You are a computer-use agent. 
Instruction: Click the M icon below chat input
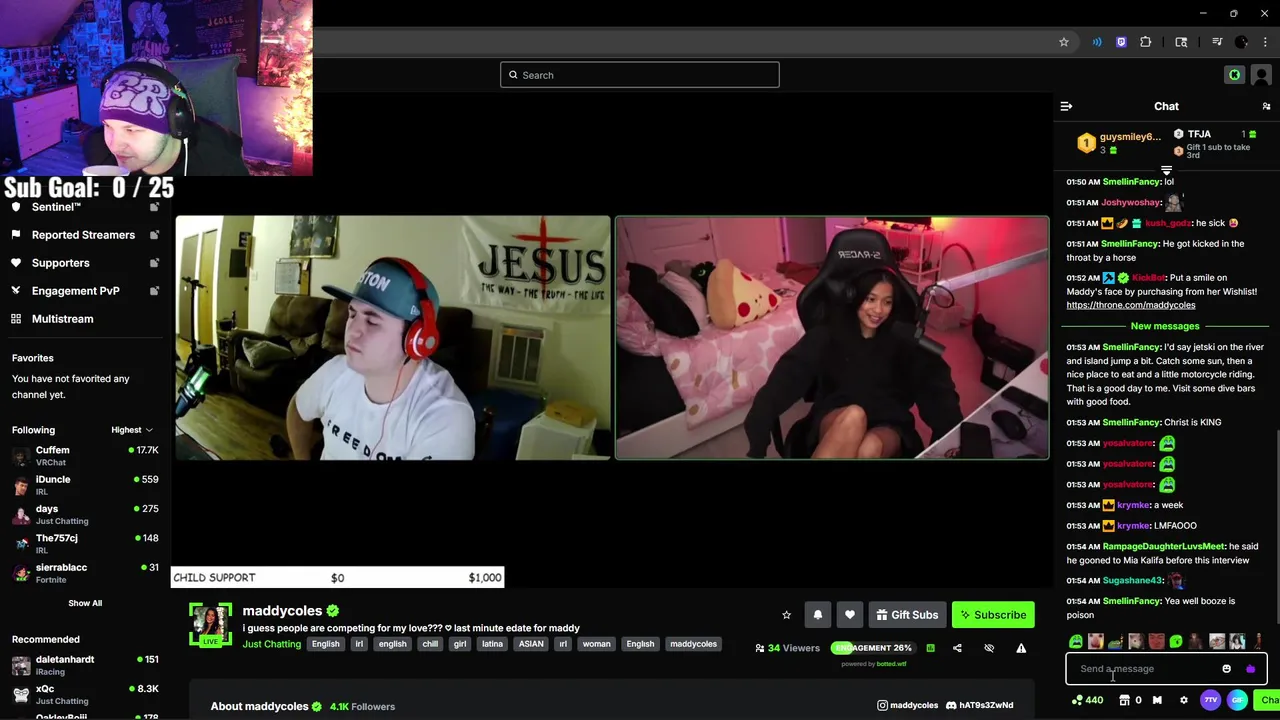[1157, 700]
